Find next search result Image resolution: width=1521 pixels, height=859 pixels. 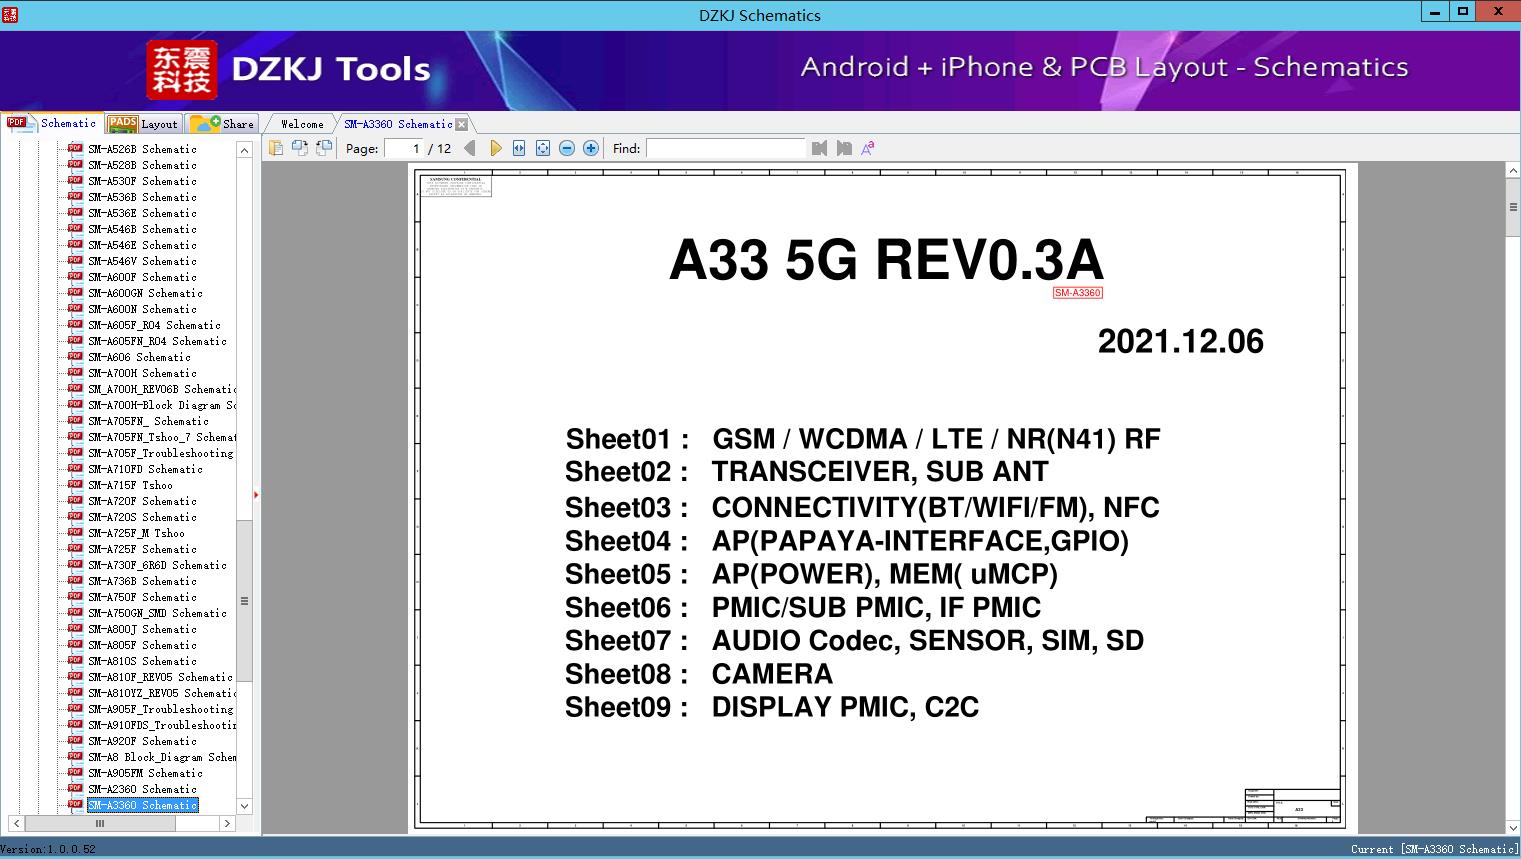(x=844, y=148)
